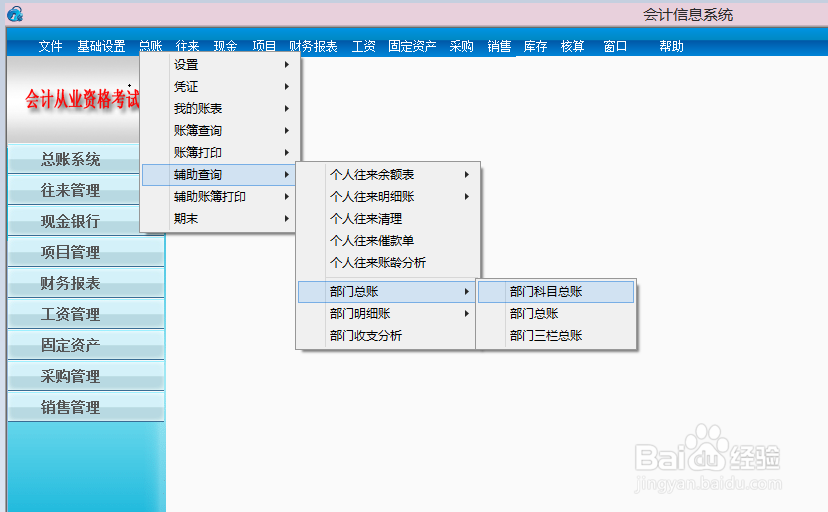Open the 基础设置 menu
The height and width of the screenshot is (512, 828).
coord(101,46)
